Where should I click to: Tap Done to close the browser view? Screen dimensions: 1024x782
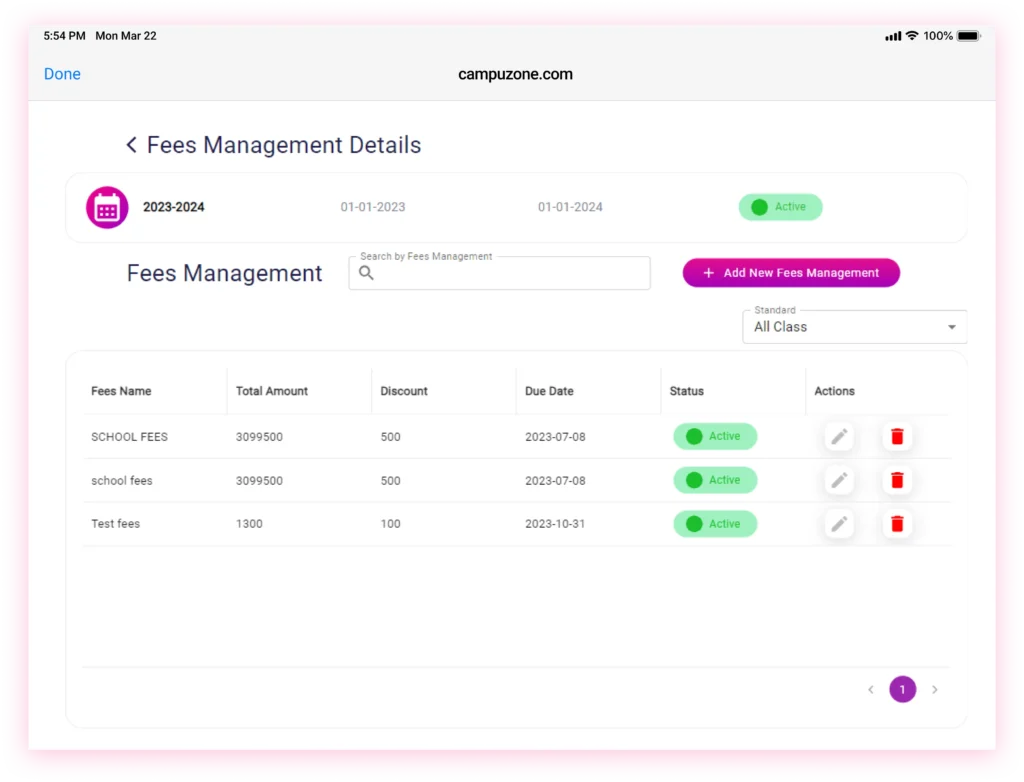62,73
